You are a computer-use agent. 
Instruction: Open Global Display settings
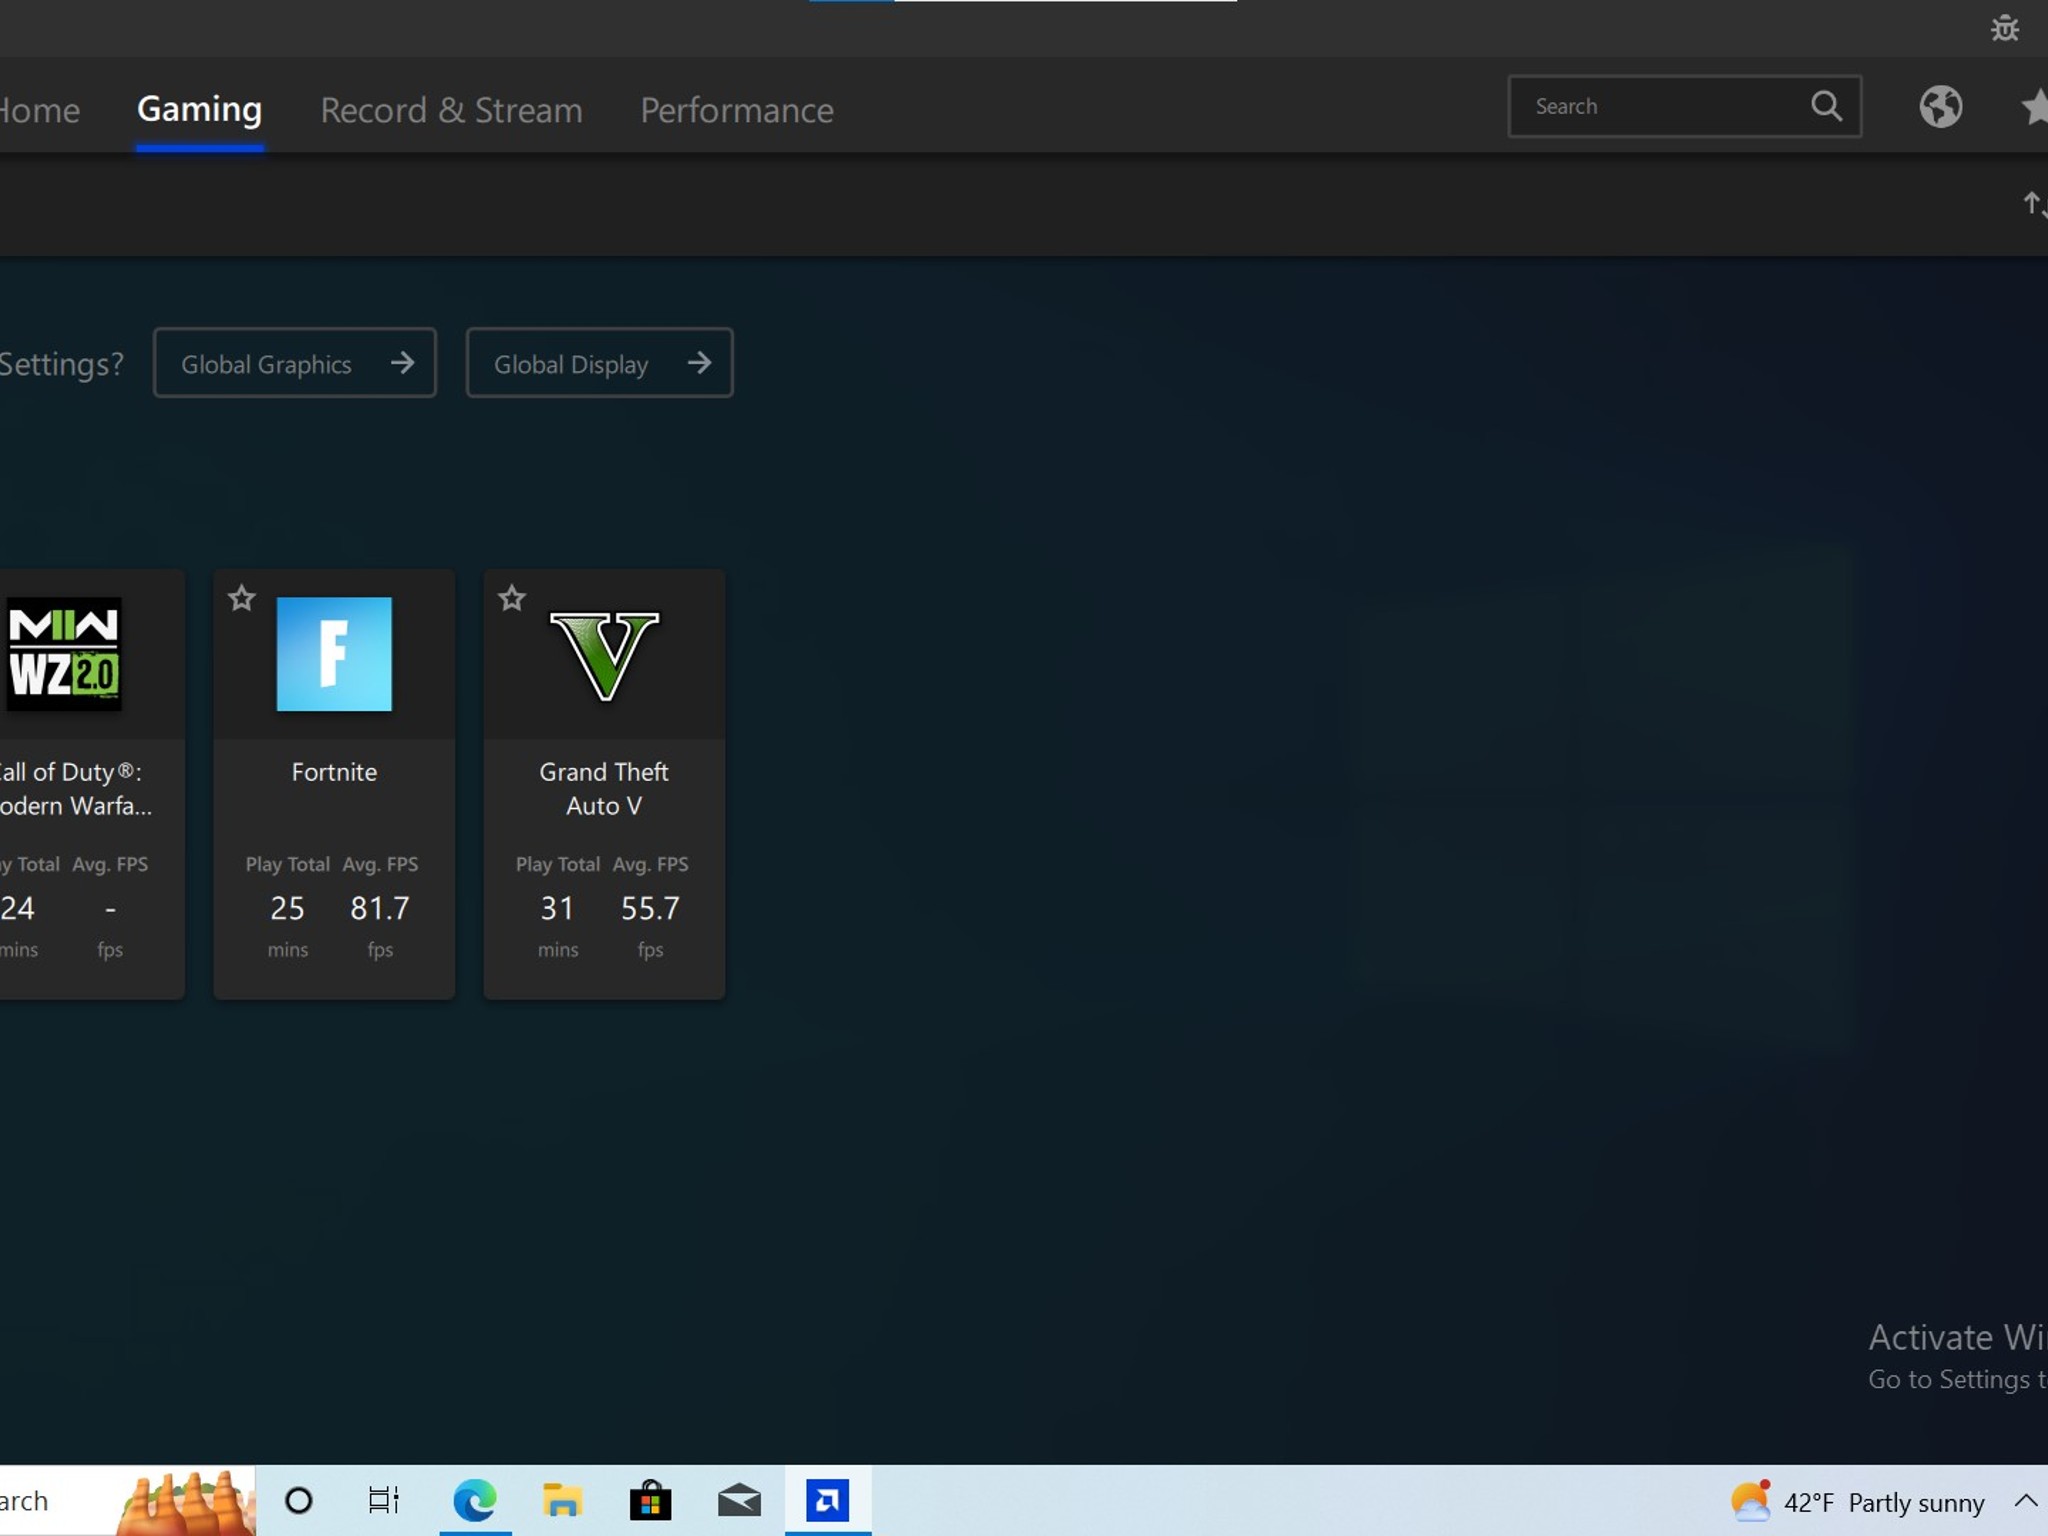[599, 363]
